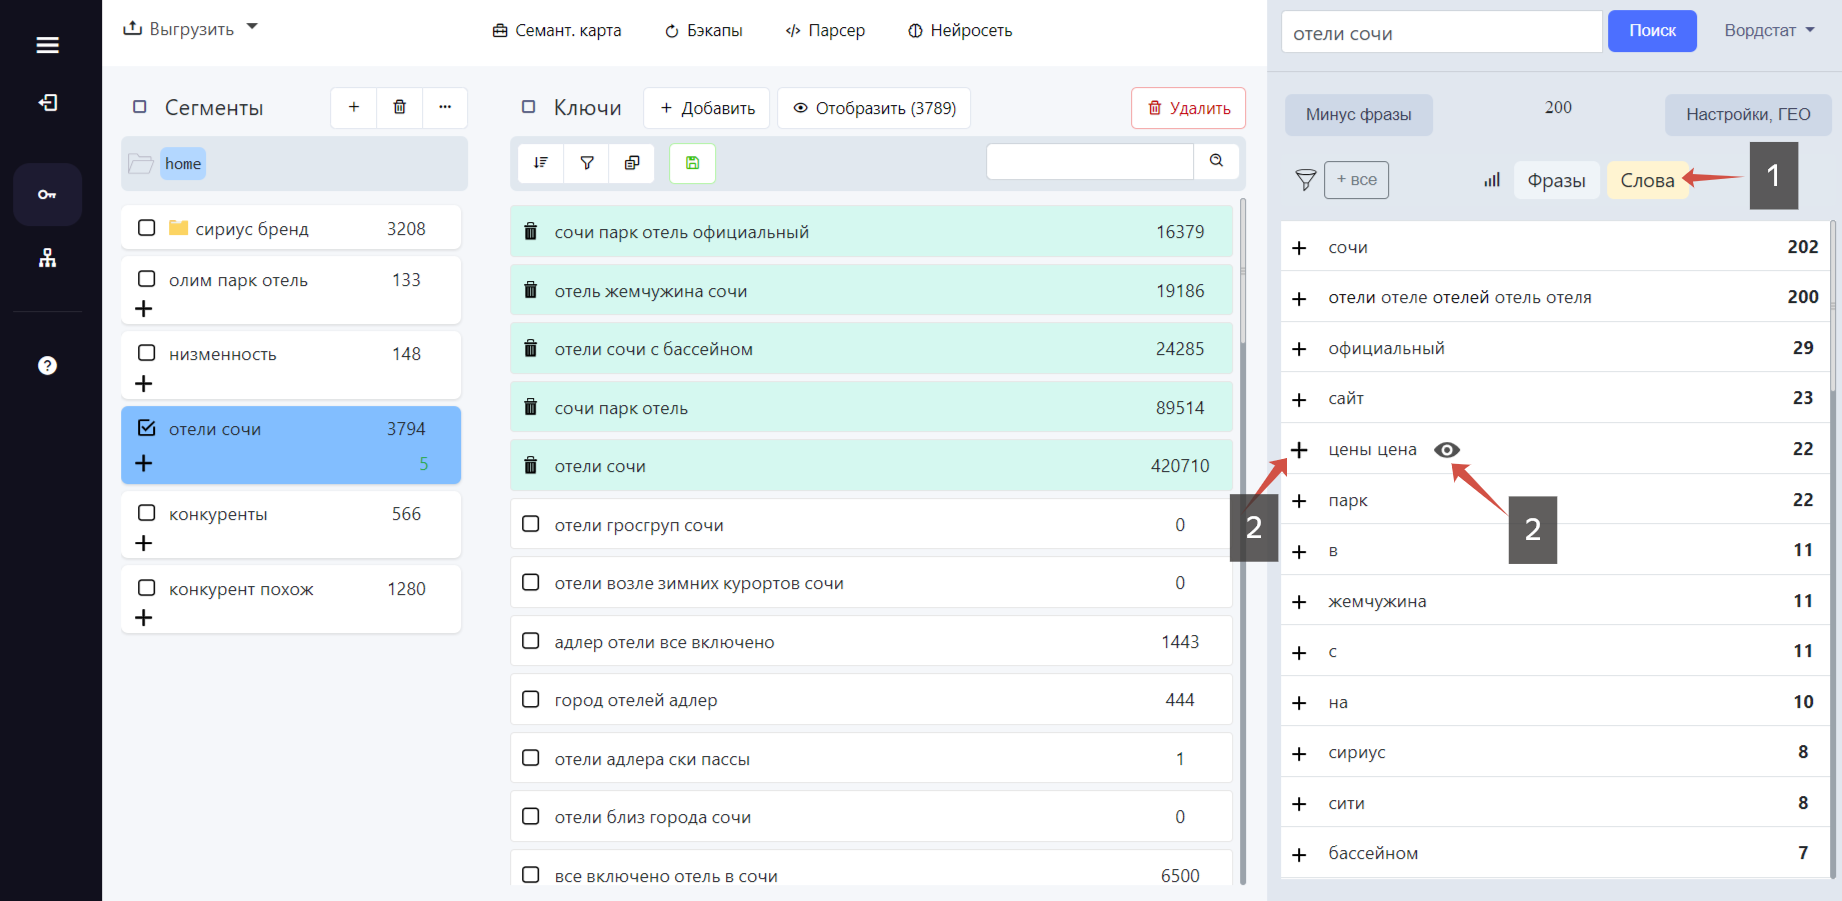Delete key 'отель жемчужина сочи' via trash
Image resolution: width=1842 pixels, height=901 pixels.
click(x=531, y=291)
